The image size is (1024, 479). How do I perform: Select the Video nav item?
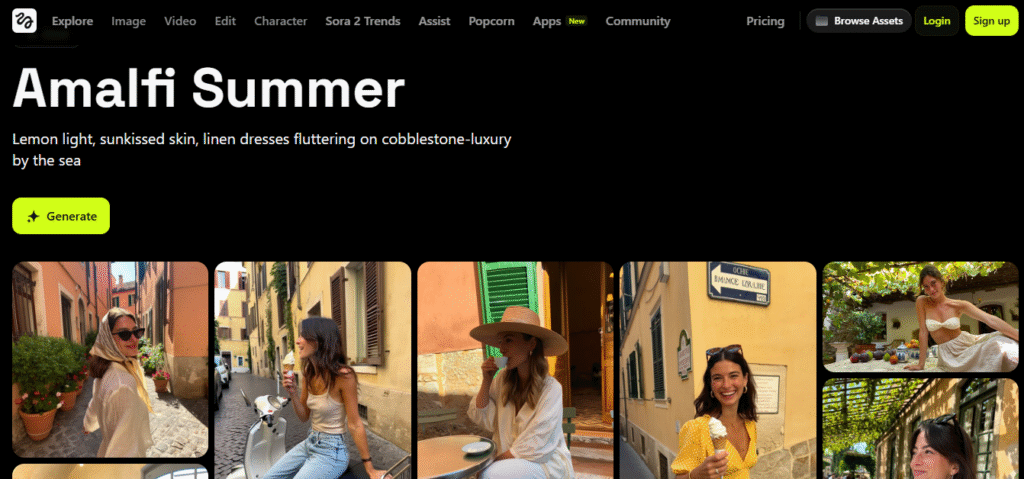180,21
